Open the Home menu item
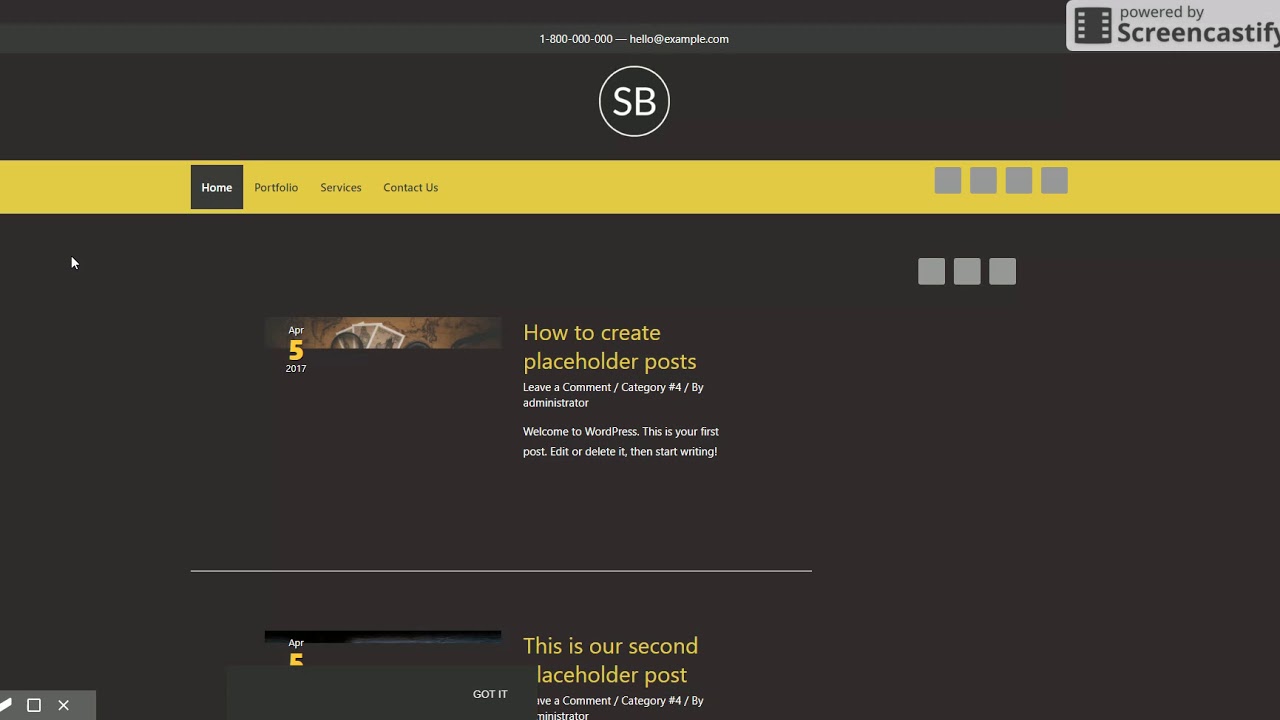The image size is (1280, 720). [216, 187]
